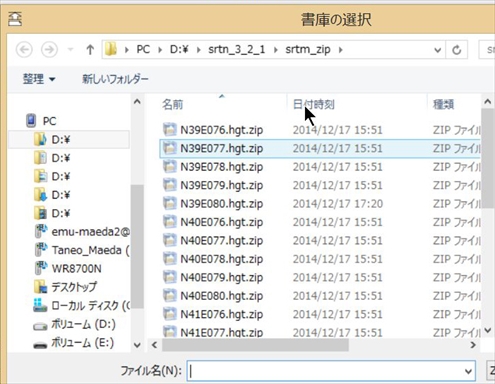Select the highlighted first D:¥ tree item

point(68,139)
